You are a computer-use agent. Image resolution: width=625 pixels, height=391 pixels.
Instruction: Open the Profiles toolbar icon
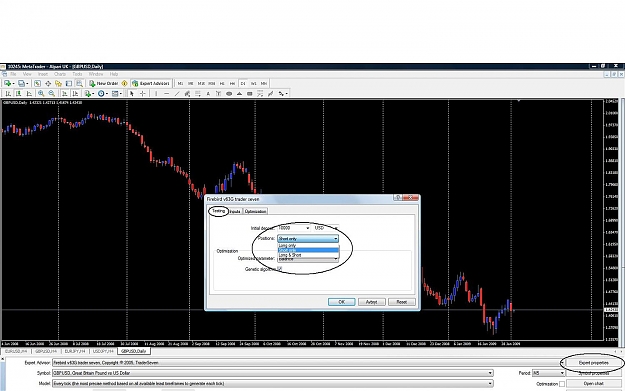[22, 83]
